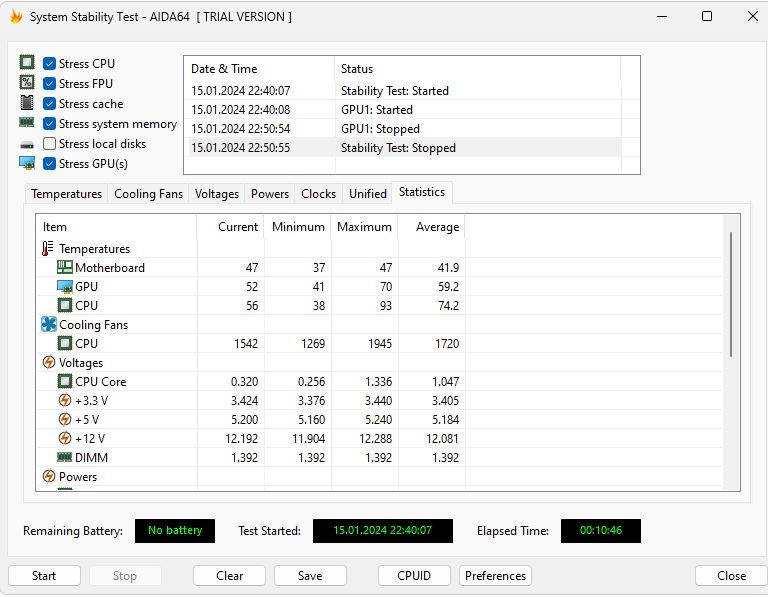Click the percent icon beside Stress FPU
The image size is (768, 597).
point(26,83)
